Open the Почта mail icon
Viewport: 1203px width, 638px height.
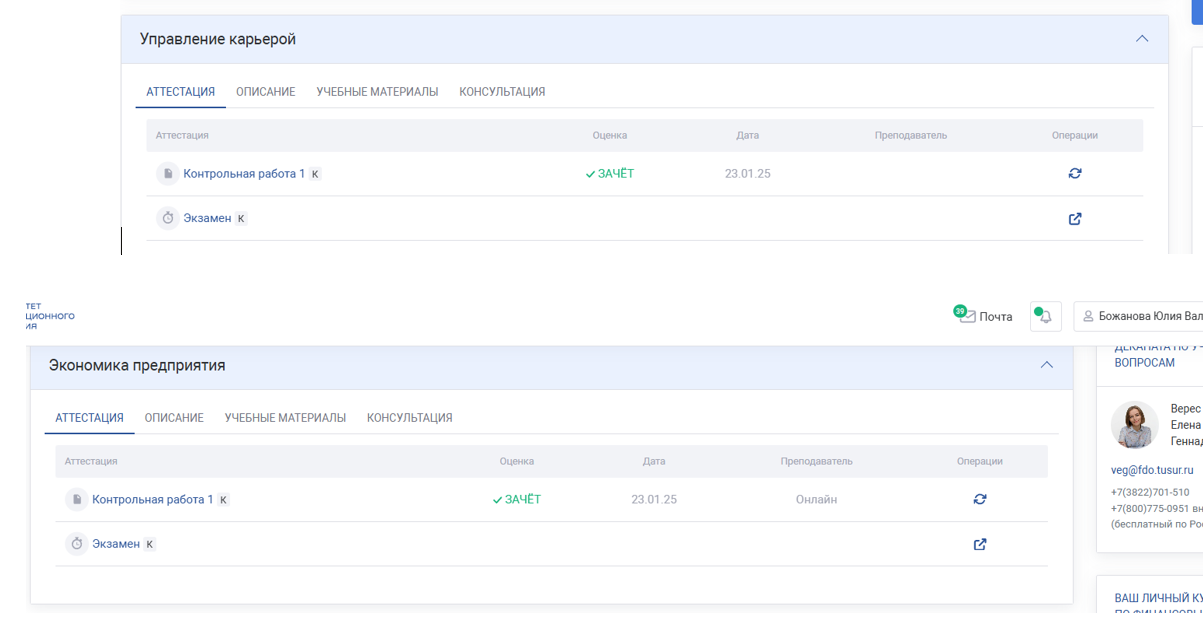966,317
